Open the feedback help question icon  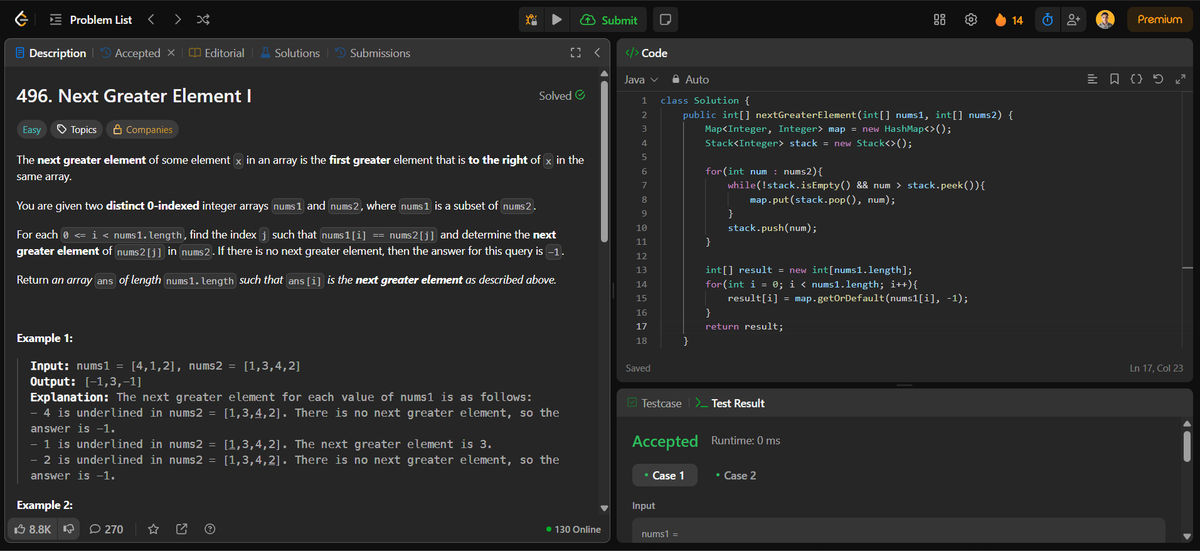tap(210, 529)
